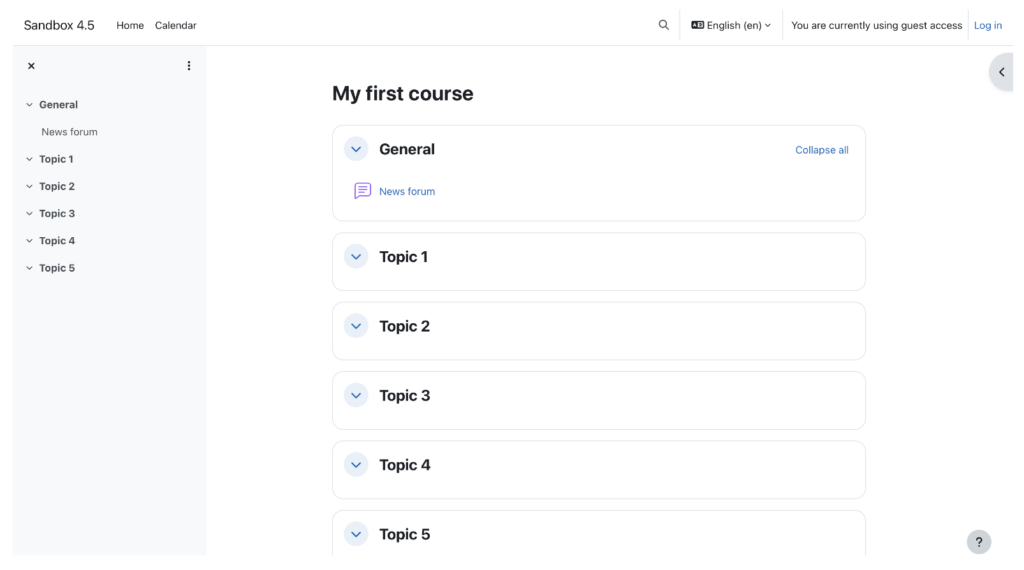Collapse Topic 4 chevron in the sidebar index
1024x570 pixels.
29,240
